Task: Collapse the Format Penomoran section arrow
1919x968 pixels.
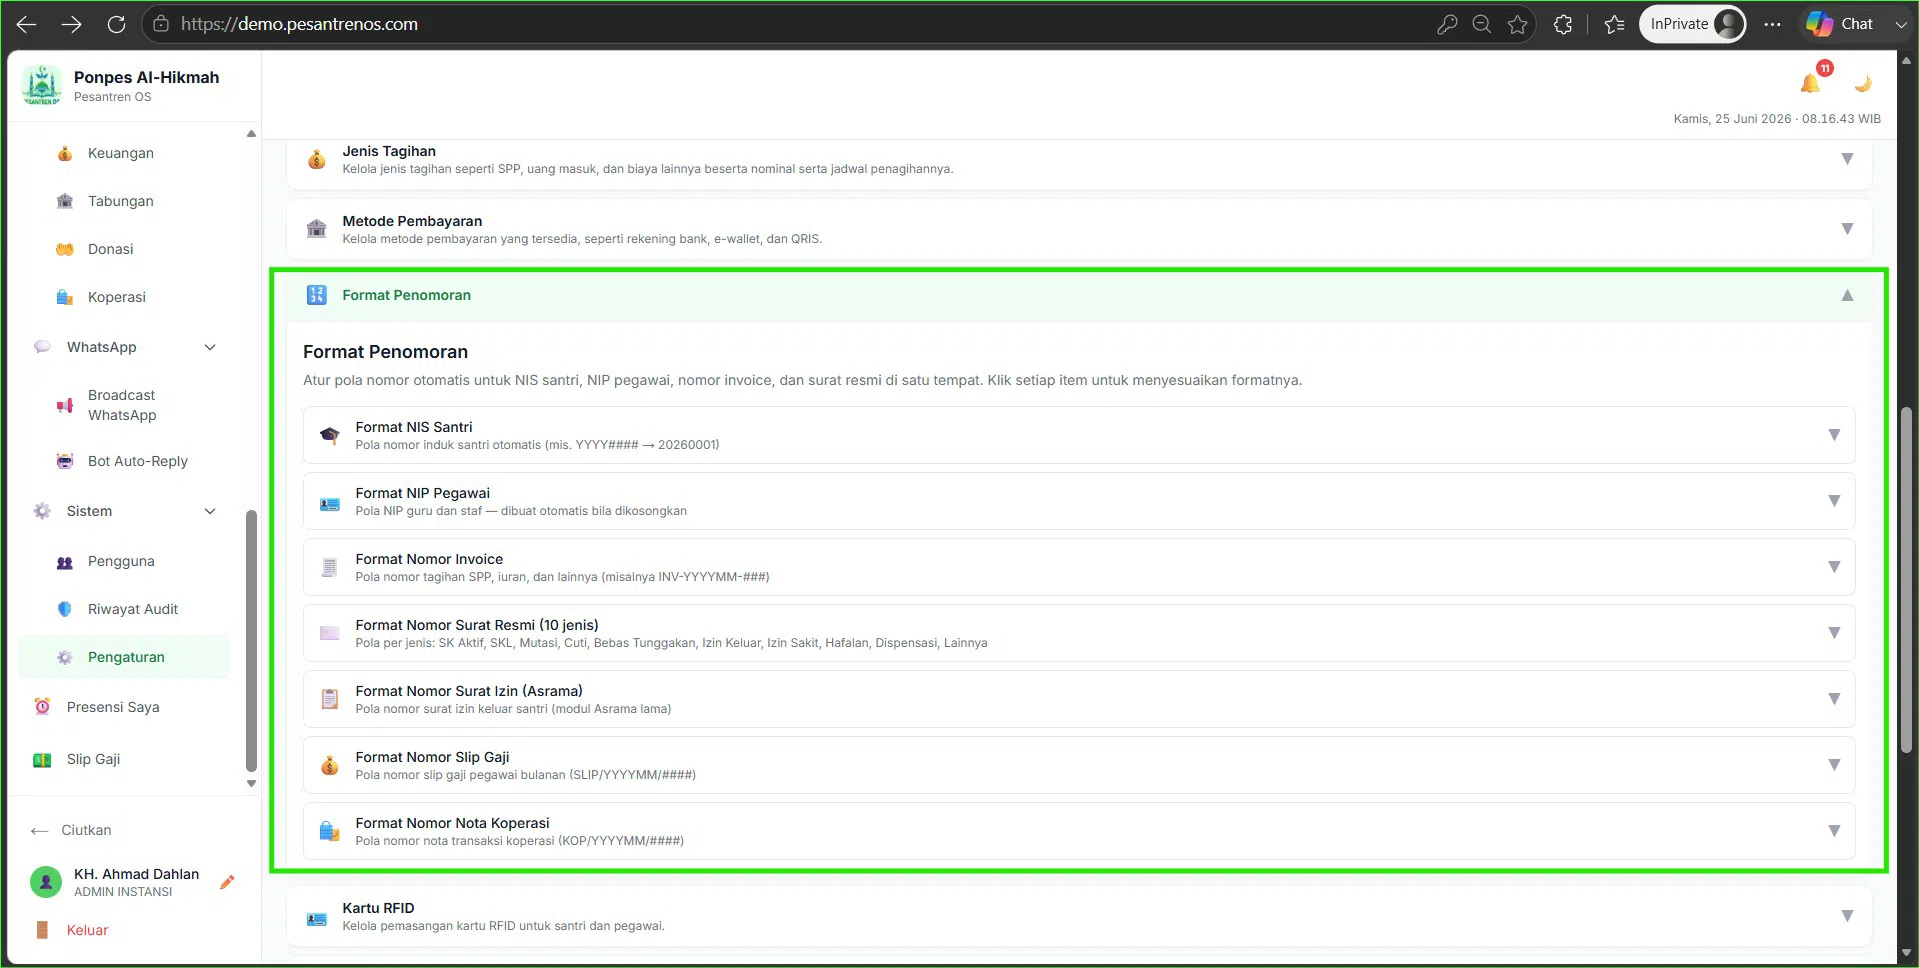Action: 1847,295
